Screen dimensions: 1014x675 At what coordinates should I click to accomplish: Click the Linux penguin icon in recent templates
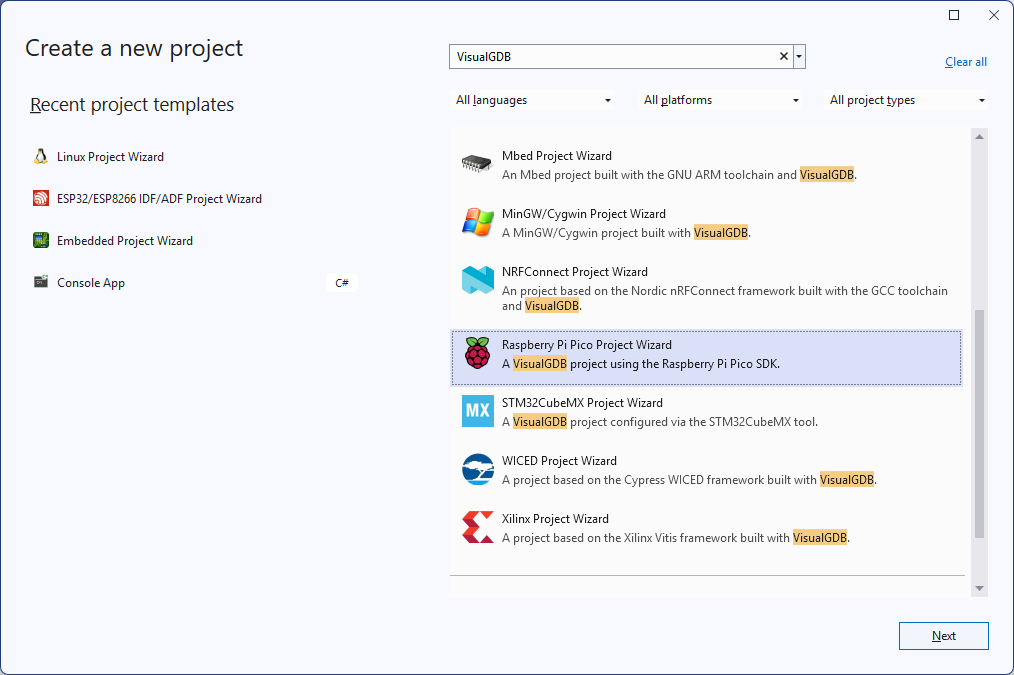pyautogui.click(x=40, y=157)
